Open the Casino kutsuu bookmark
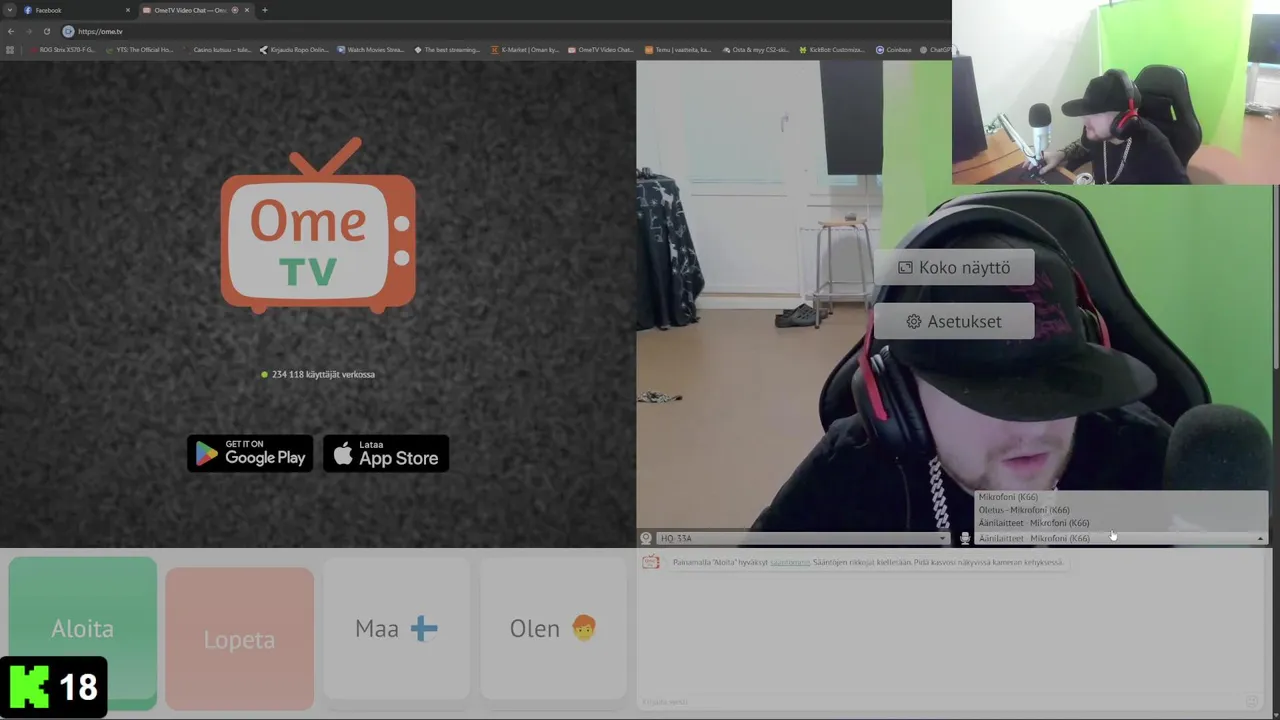The width and height of the screenshot is (1280, 720). [x=217, y=49]
